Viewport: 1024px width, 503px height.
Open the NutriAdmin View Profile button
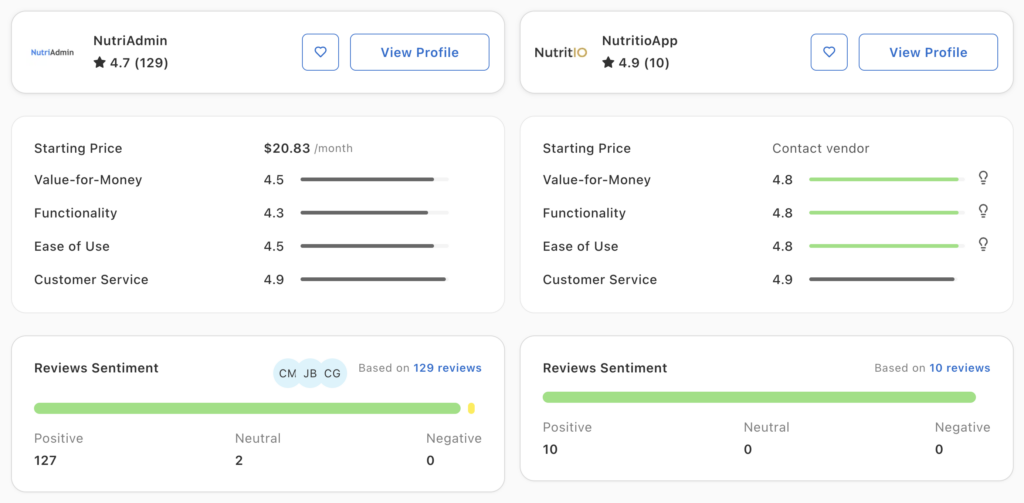click(x=419, y=52)
